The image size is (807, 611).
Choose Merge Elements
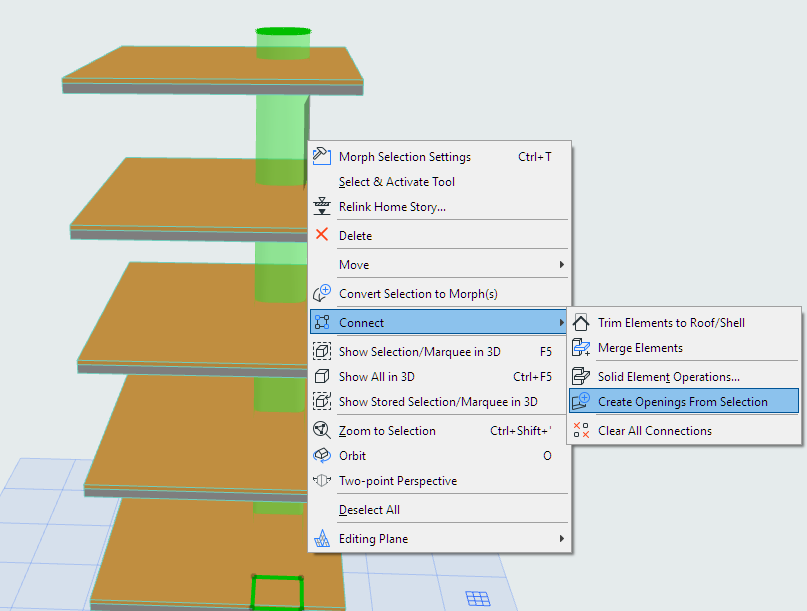click(684, 347)
